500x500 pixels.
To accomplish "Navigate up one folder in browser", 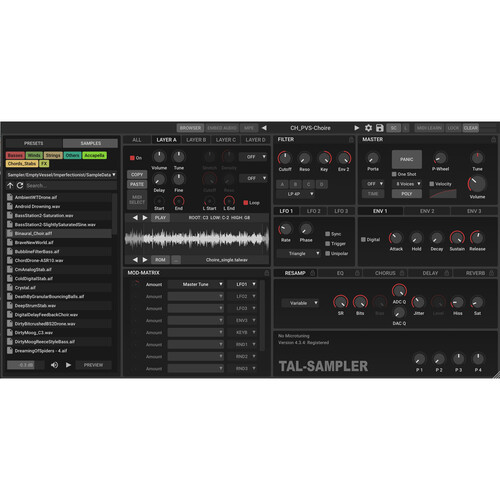I will point(10,186).
